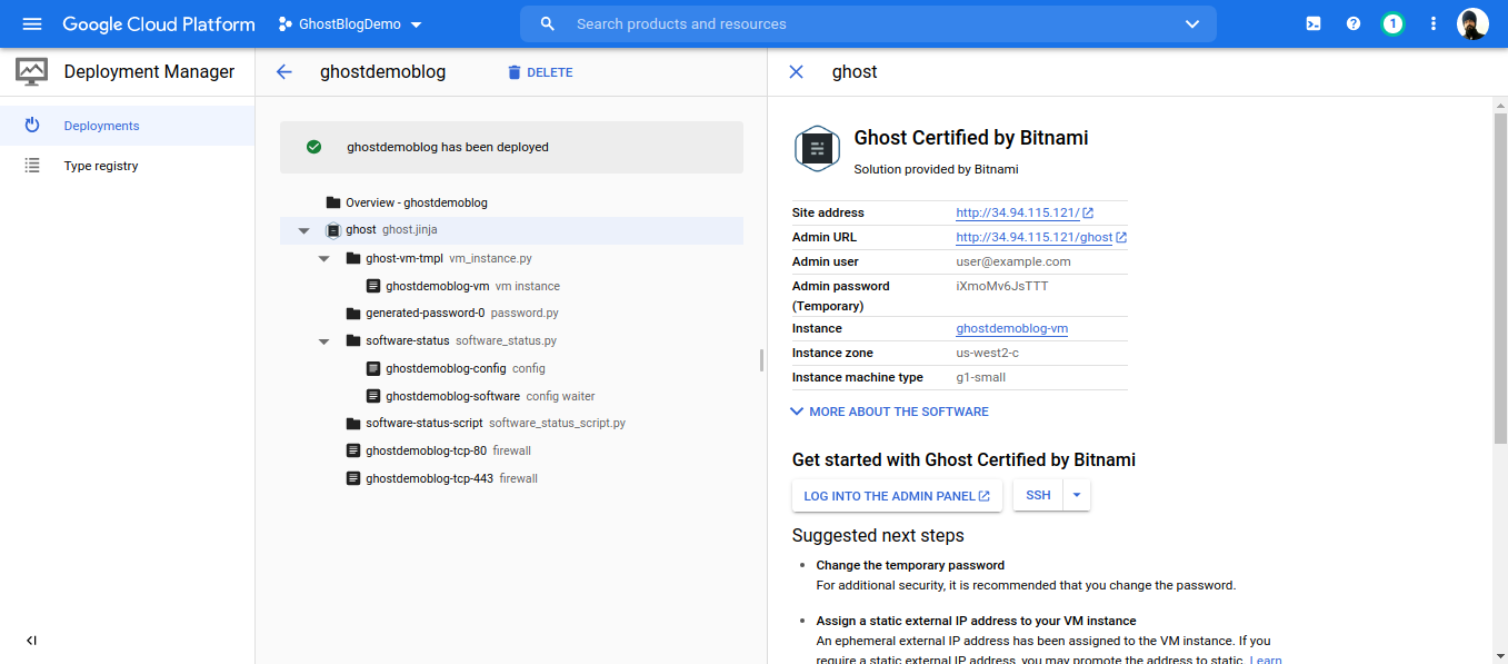The image size is (1508, 664).
Task: Click the back arrow next to ghostdemoblog
Action: pyautogui.click(x=284, y=71)
